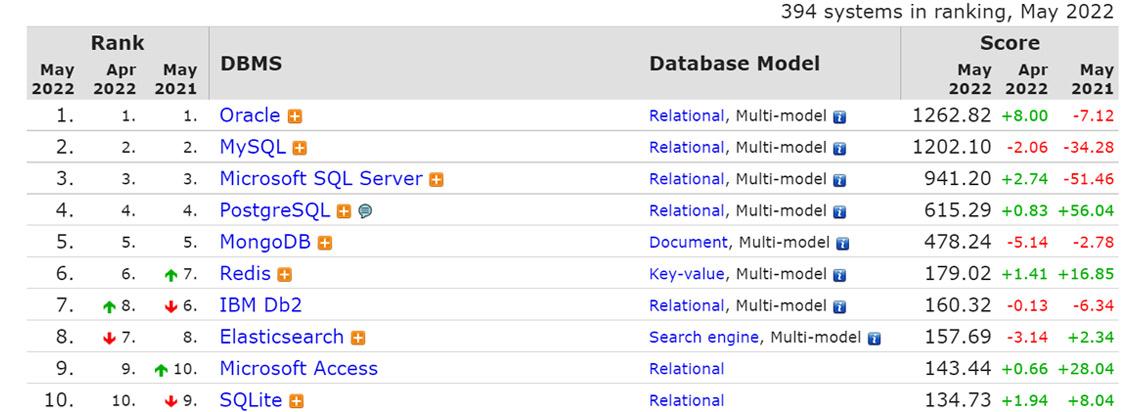
Task: Click the info icon in MongoDB's Multi-model cell
Action: pyautogui.click(x=843, y=243)
